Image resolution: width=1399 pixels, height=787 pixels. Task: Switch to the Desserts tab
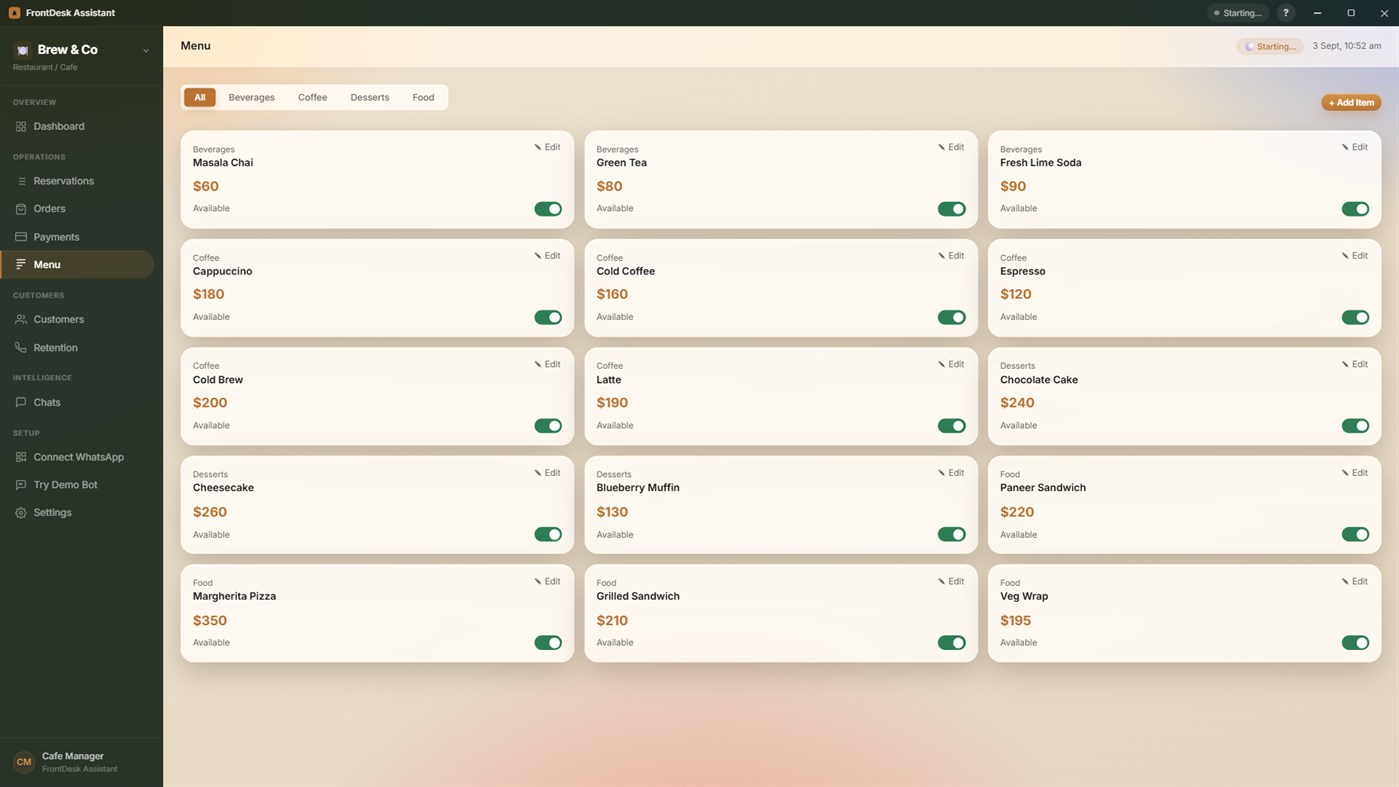point(370,98)
